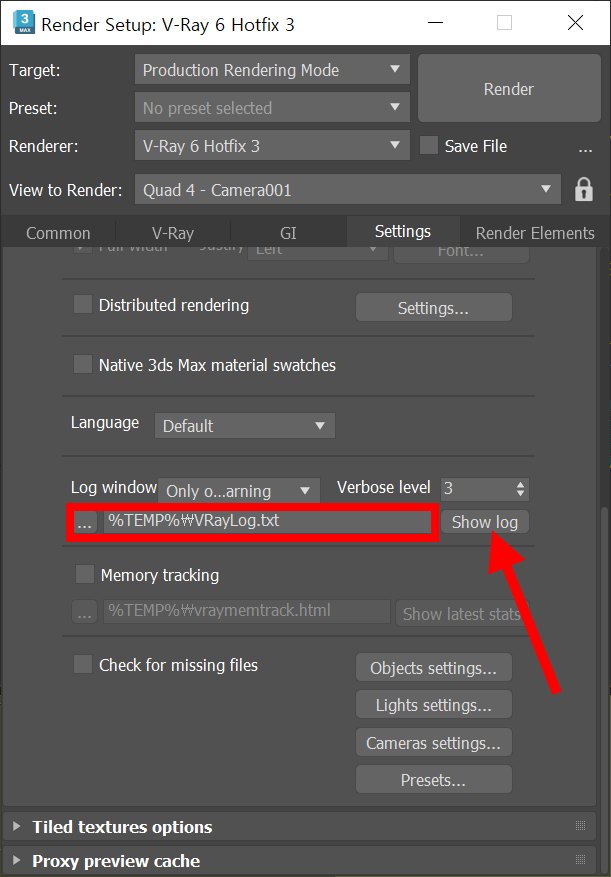The width and height of the screenshot is (611, 877).
Task: Click the Show log button
Action: pyautogui.click(x=485, y=522)
